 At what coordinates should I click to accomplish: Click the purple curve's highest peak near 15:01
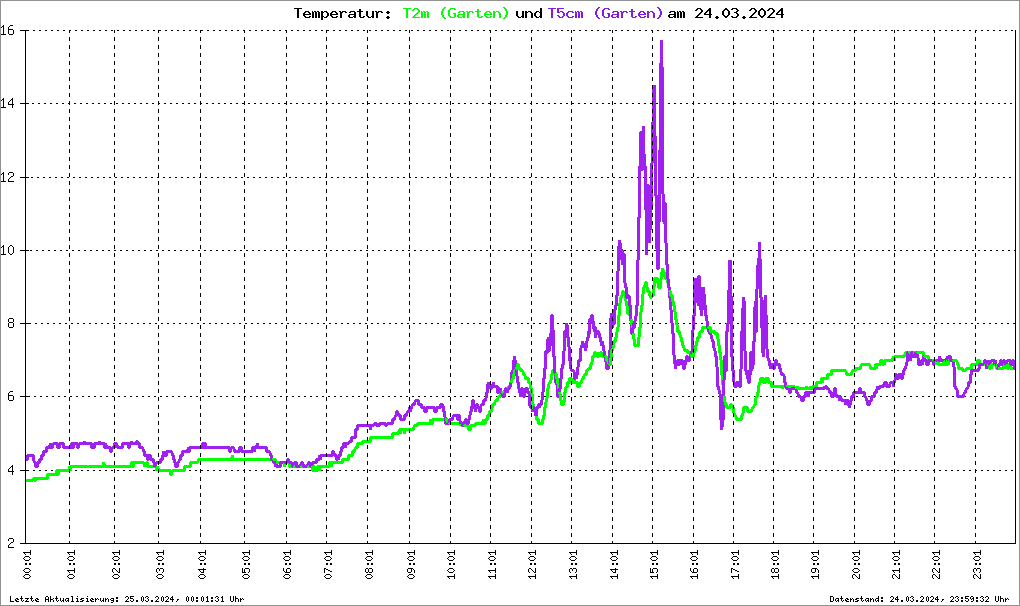tap(662, 42)
